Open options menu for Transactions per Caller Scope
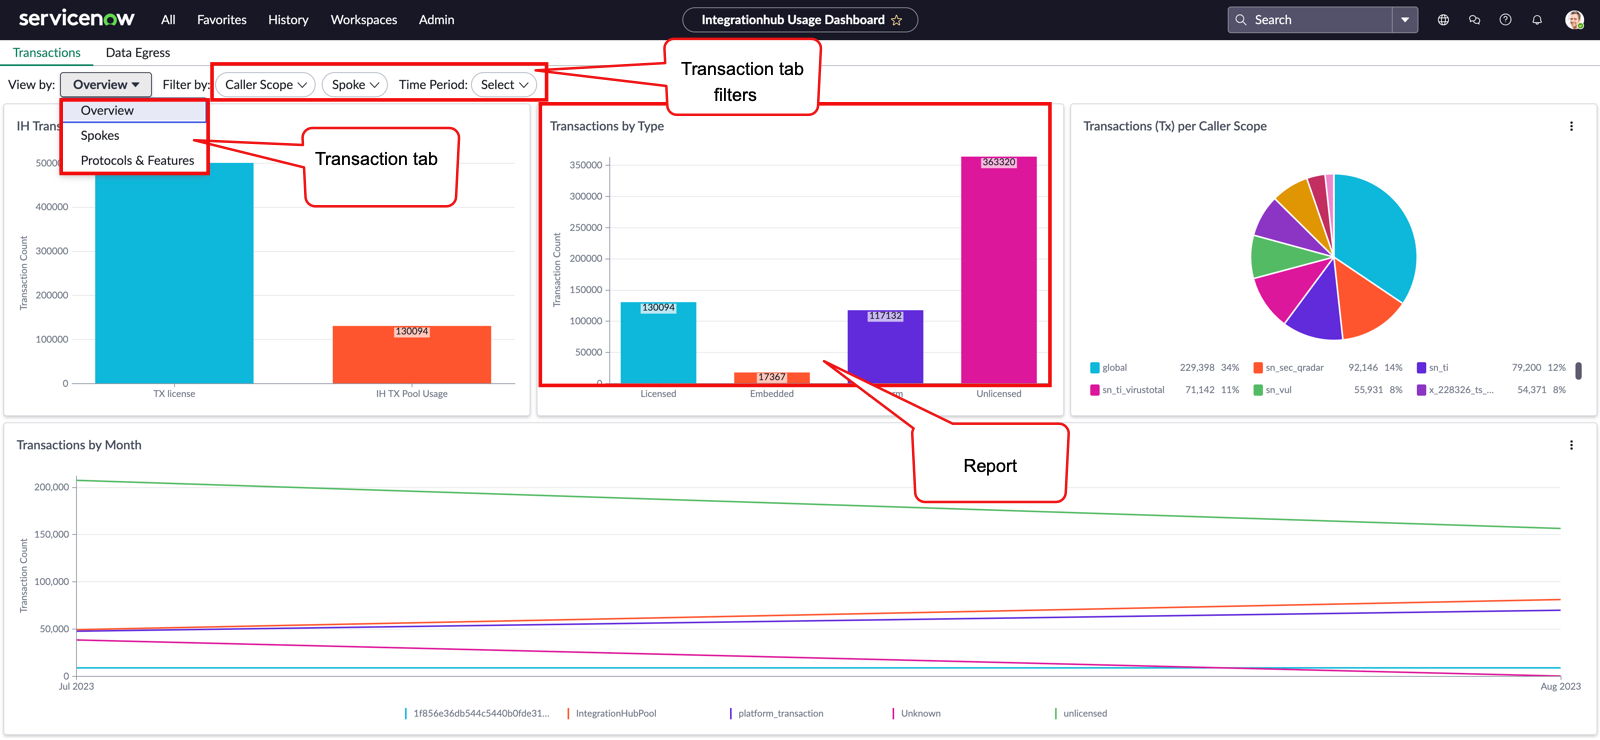Screen dimensions: 1600x740 [x=1571, y=126]
